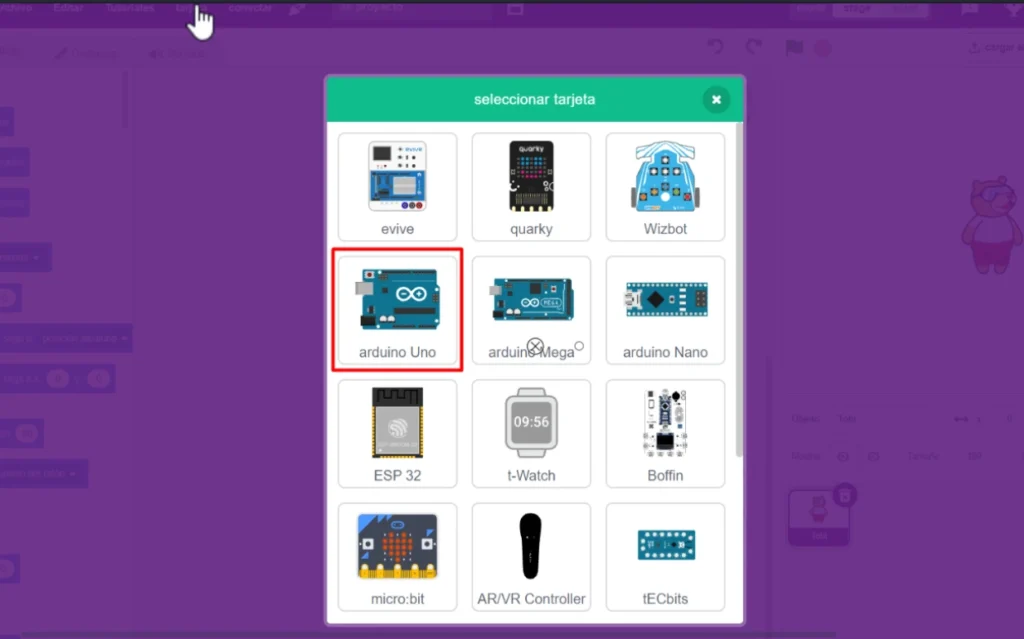Viewport: 1024px width, 639px height.
Task: Select the micro:bit board
Action: click(x=397, y=556)
